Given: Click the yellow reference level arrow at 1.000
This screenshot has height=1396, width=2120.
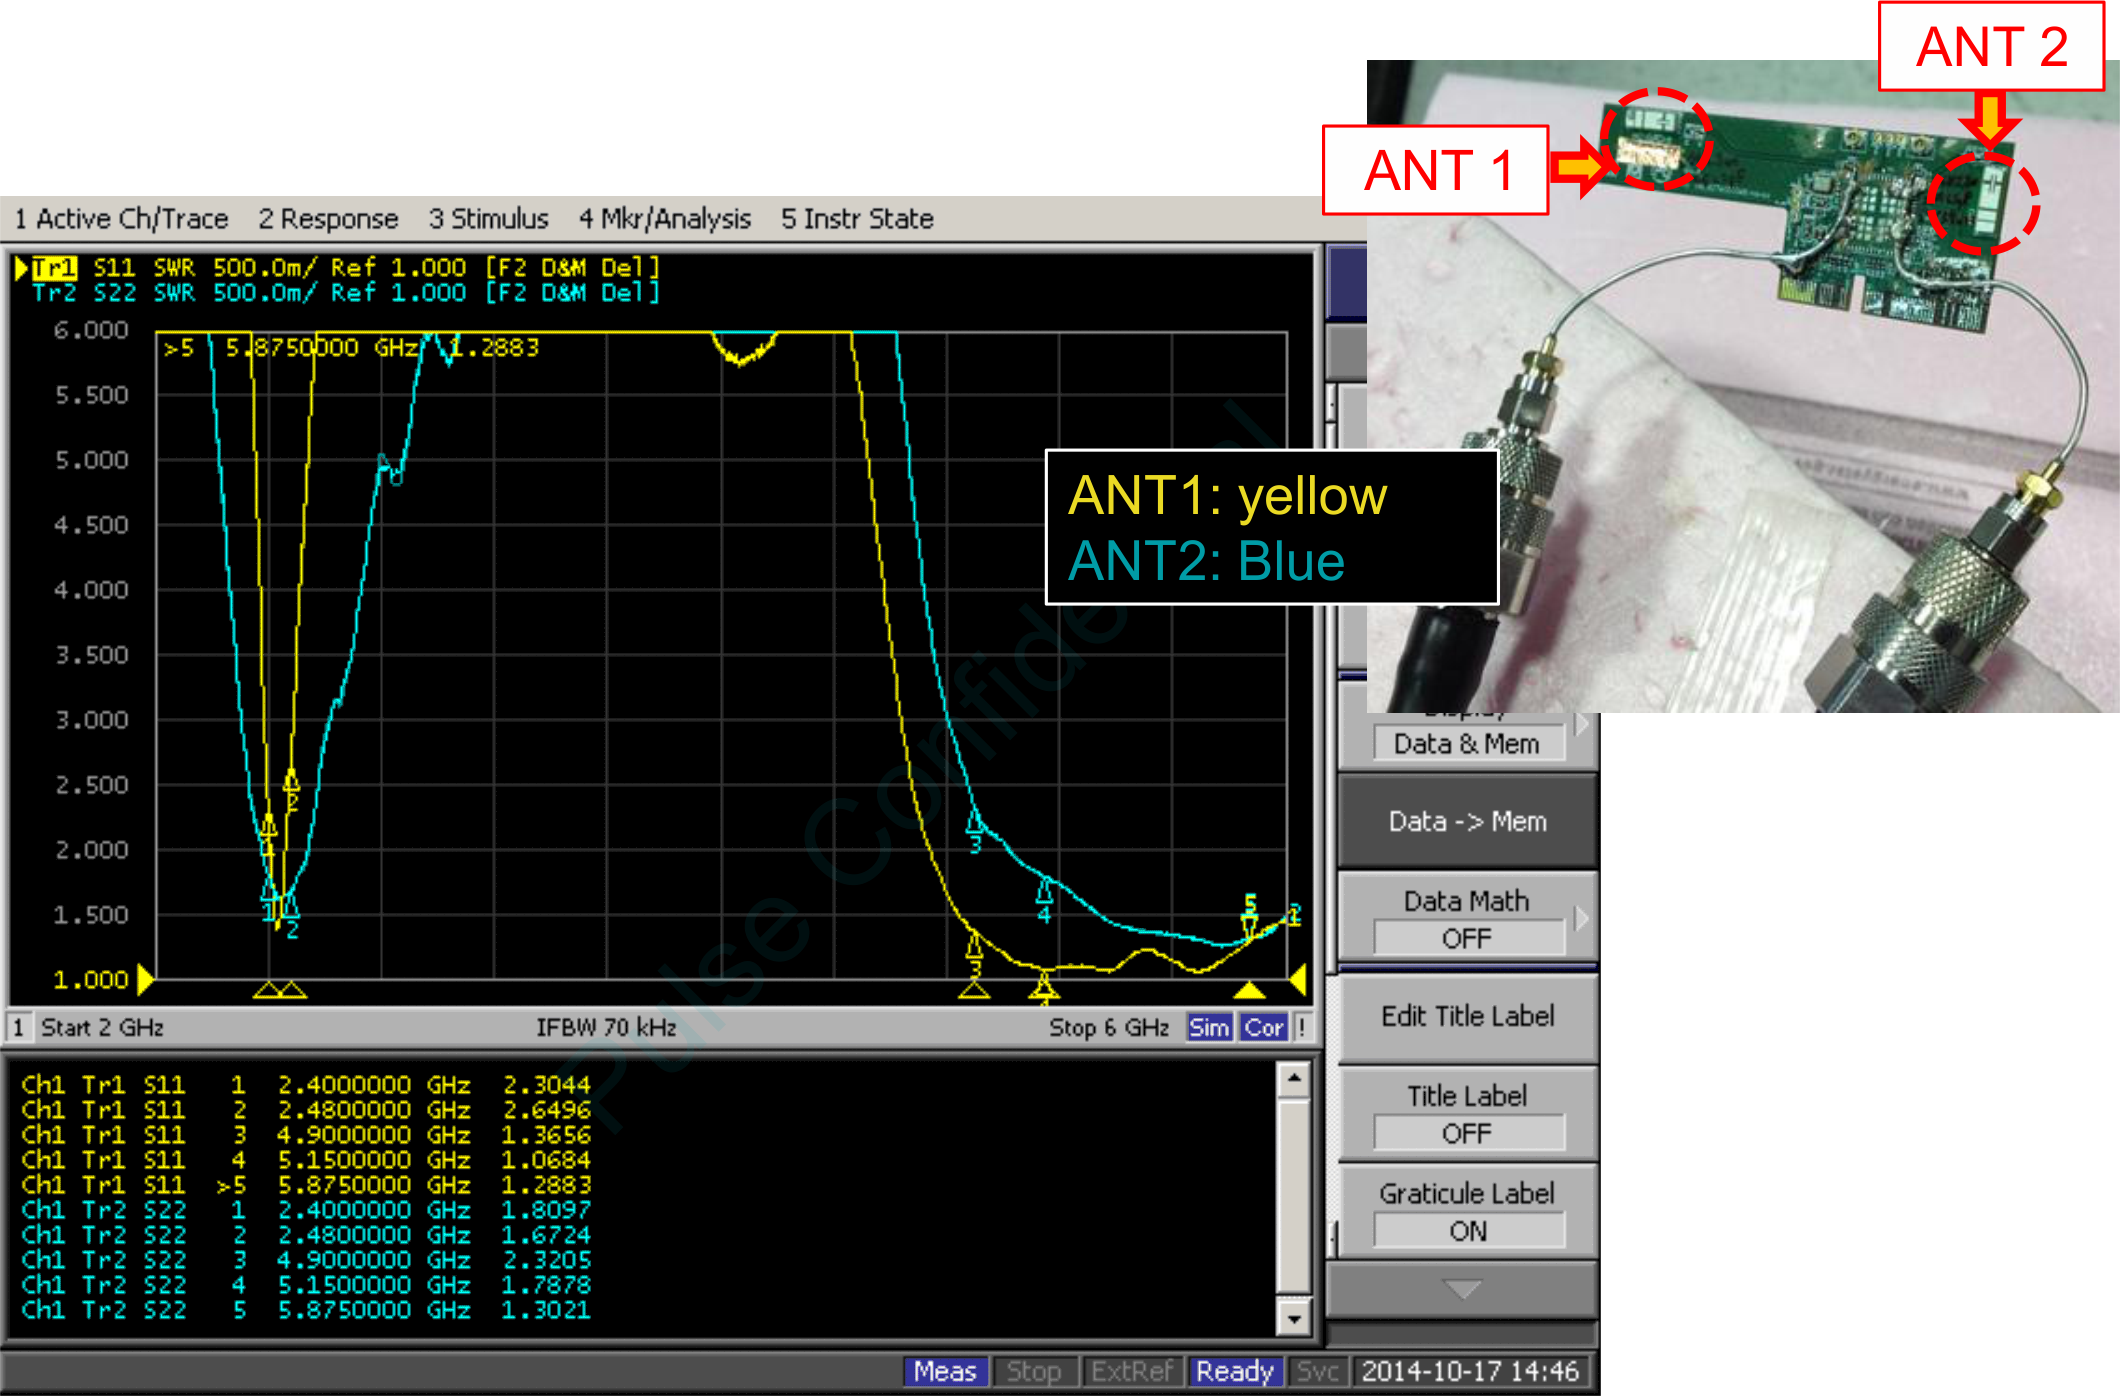Looking at the screenshot, I should pyautogui.click(x=145, y=979).
